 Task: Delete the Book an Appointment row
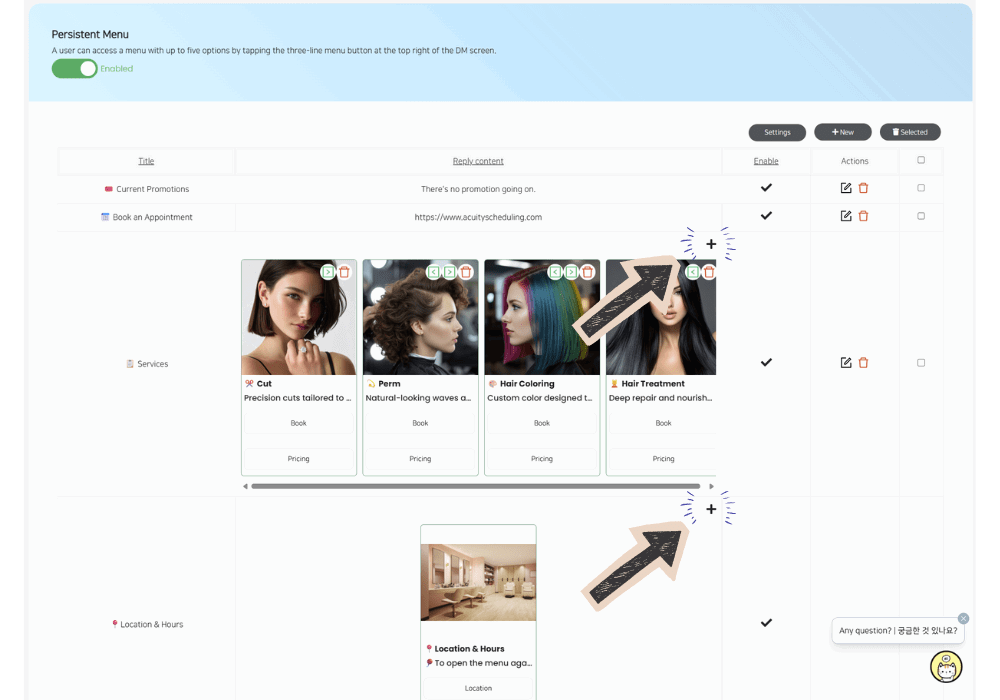[x=864, y=216]
